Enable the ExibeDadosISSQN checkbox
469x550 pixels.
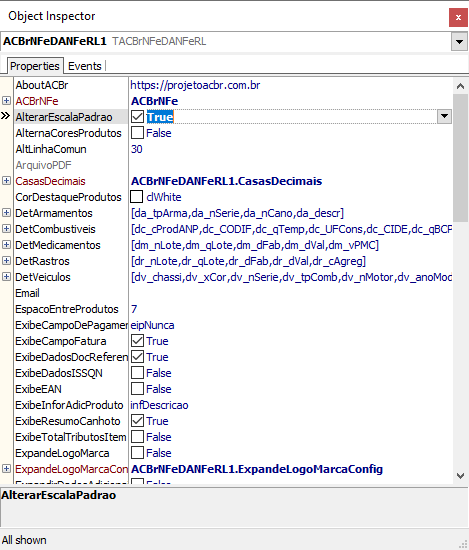[137, 373]
